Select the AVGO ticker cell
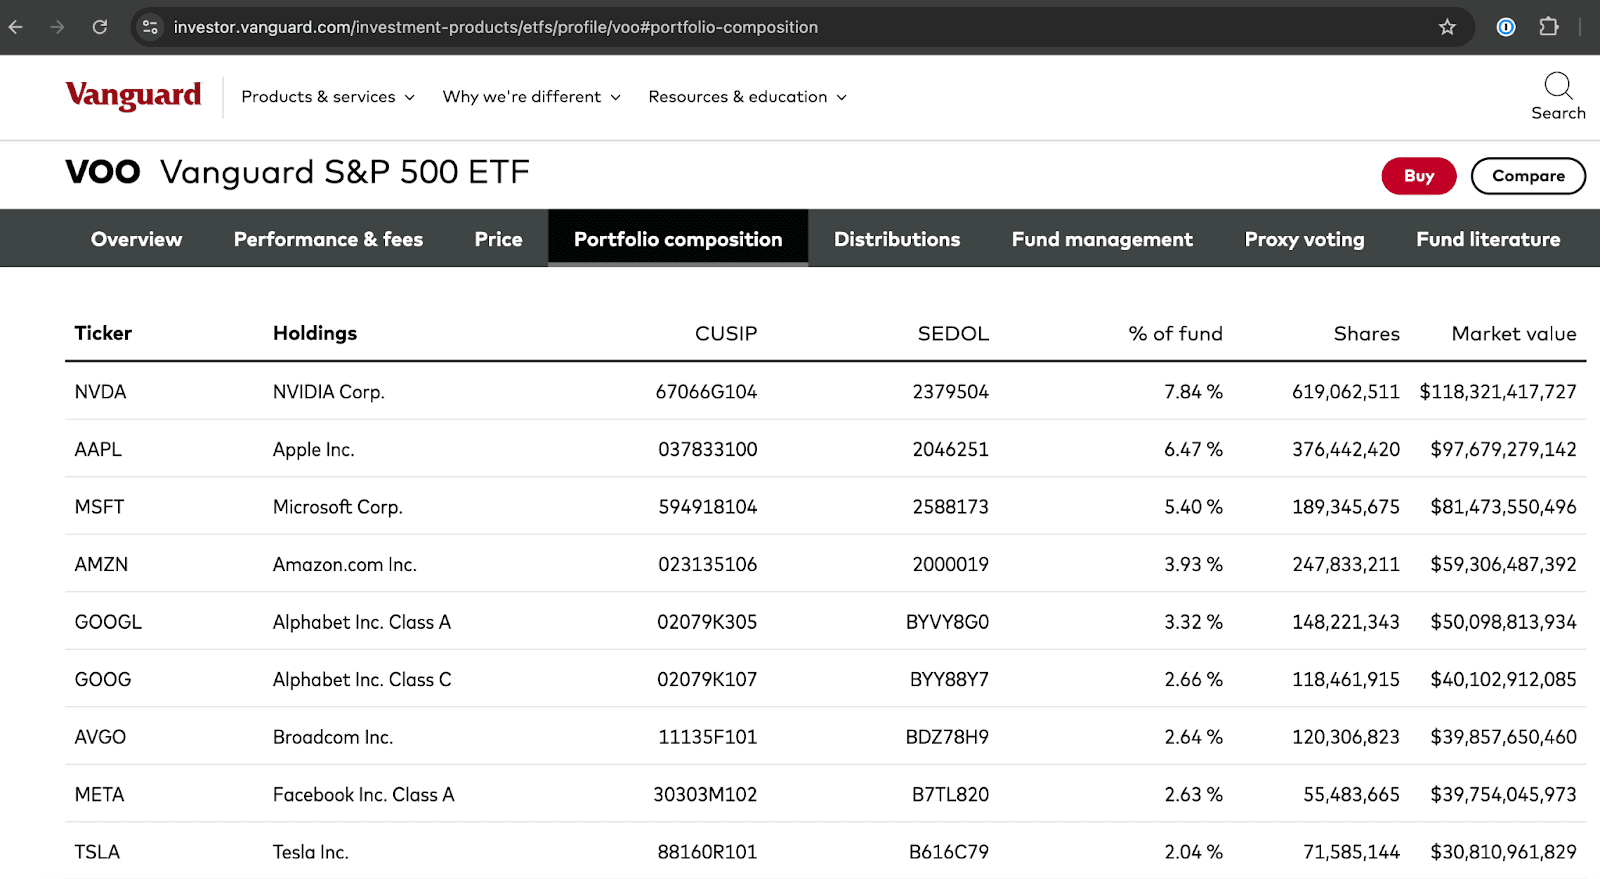Viewport: 1600px width, 879px height. click(100, 737)
